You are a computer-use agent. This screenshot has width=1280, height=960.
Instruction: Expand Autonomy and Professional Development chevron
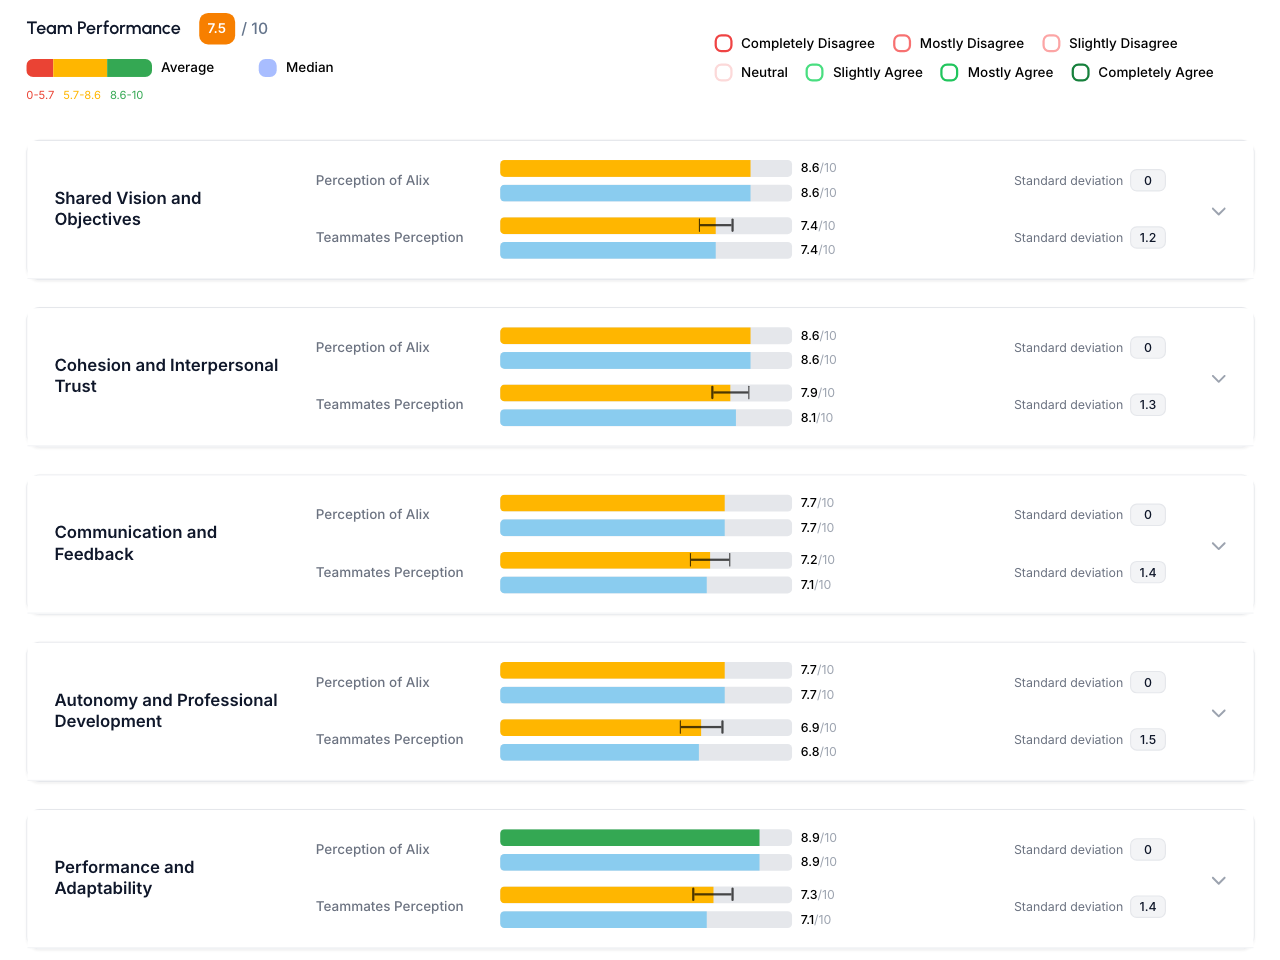click(x=1218, y=713)
